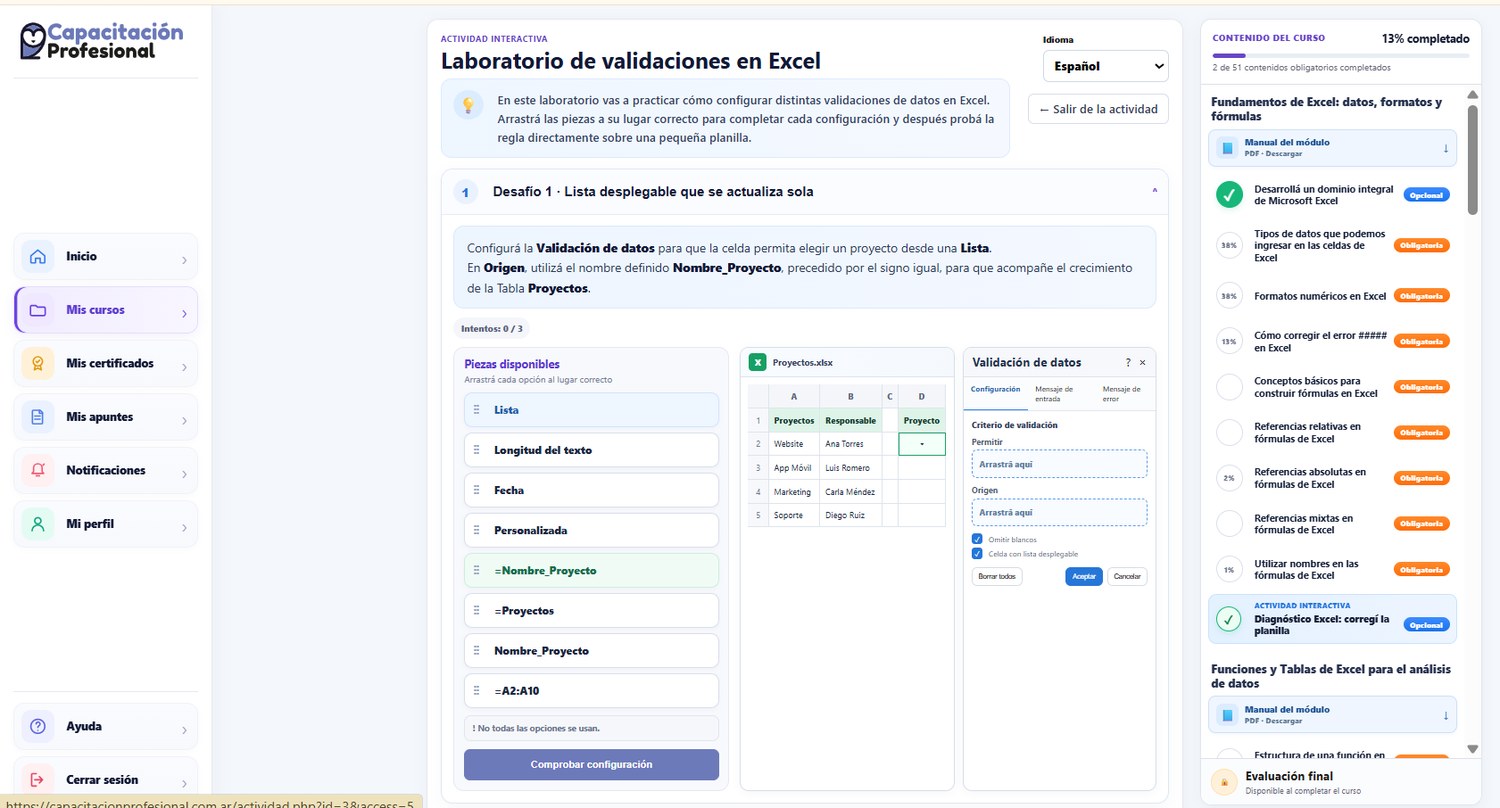Viewport: 1500px width, 808px height.
Task: Click the drag handle on the Lista piece
Action: pyautogui.click(x=477, y=410)
